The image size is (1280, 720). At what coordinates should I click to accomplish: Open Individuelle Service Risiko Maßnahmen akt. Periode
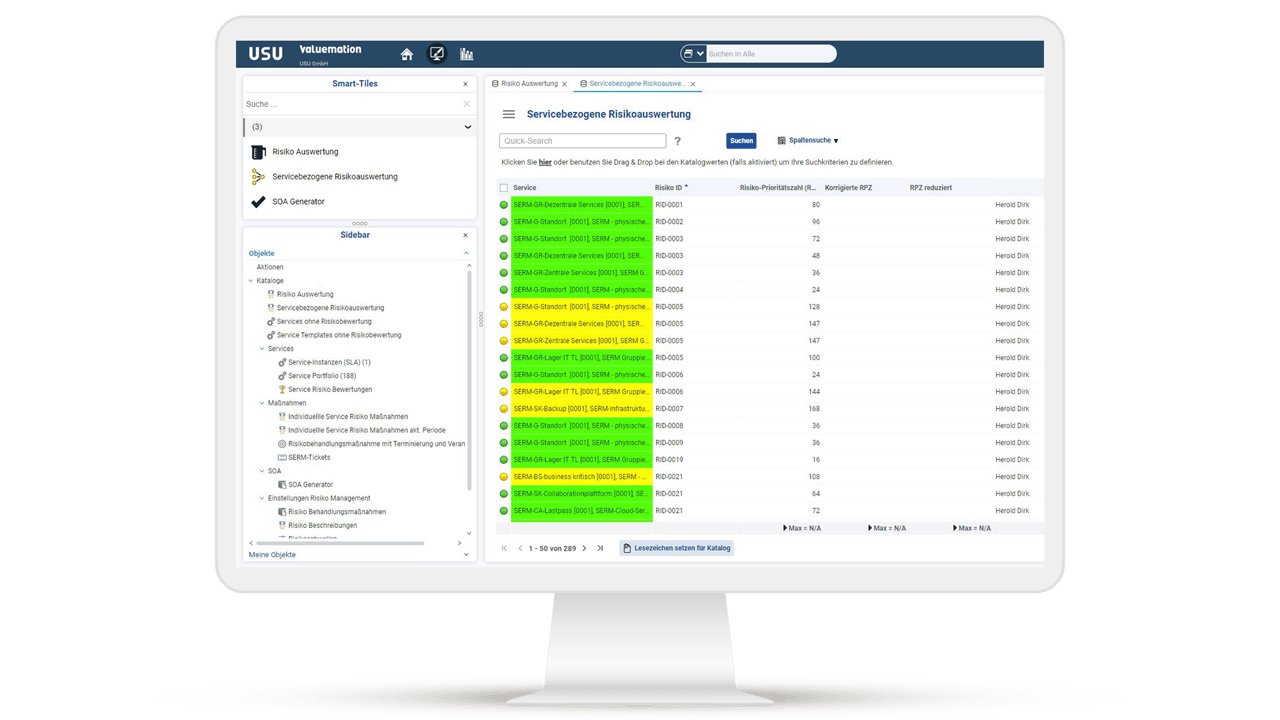(367, 430)
